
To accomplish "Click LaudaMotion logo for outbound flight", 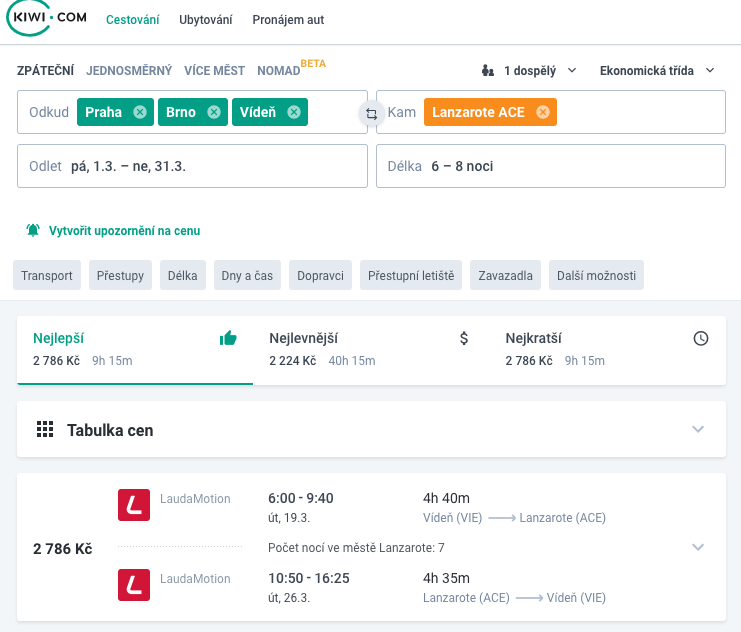I will point(134,505).
